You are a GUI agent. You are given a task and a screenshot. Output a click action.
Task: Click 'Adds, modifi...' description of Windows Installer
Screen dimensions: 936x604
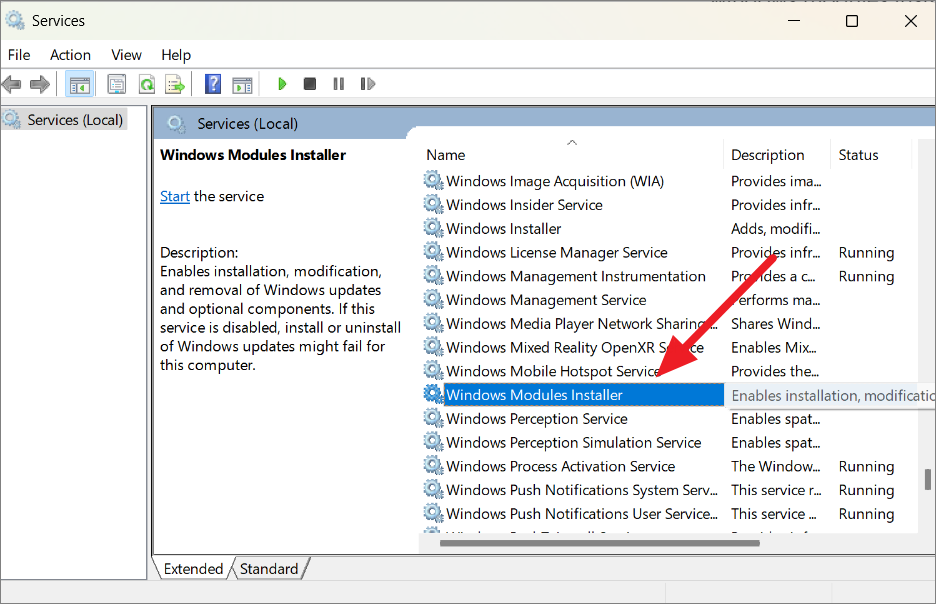point(775,229)
